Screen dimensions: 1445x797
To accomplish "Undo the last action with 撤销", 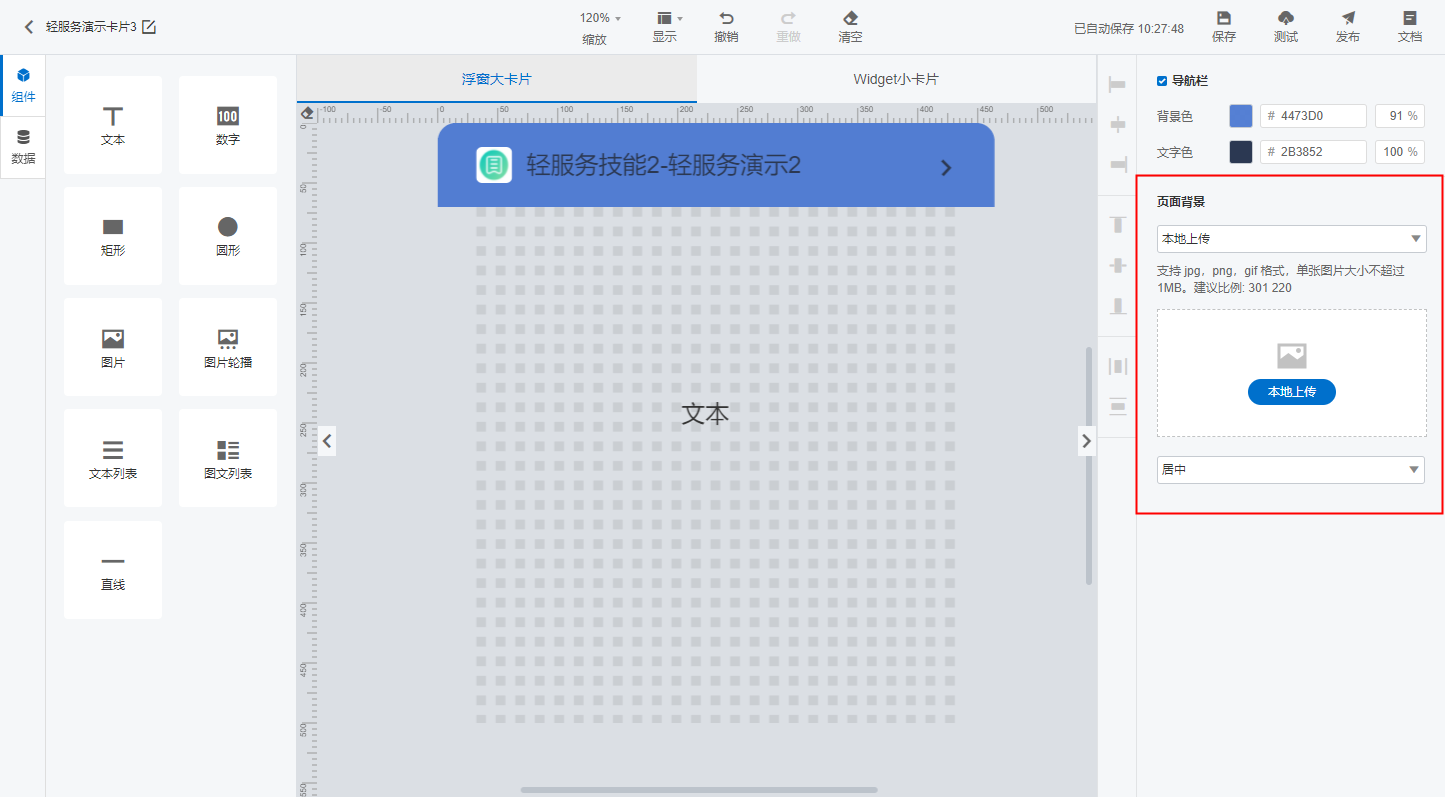I will (726, 27).
